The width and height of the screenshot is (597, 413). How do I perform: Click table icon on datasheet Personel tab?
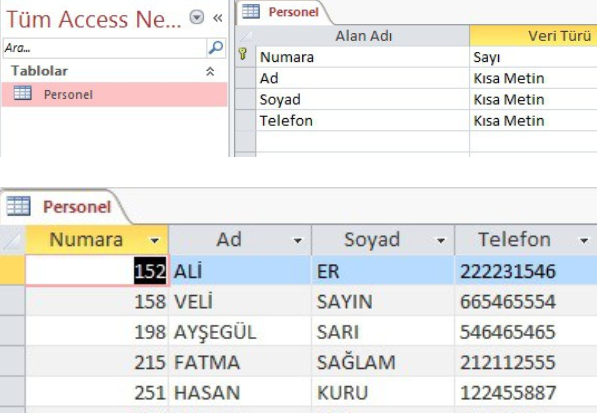18,206
